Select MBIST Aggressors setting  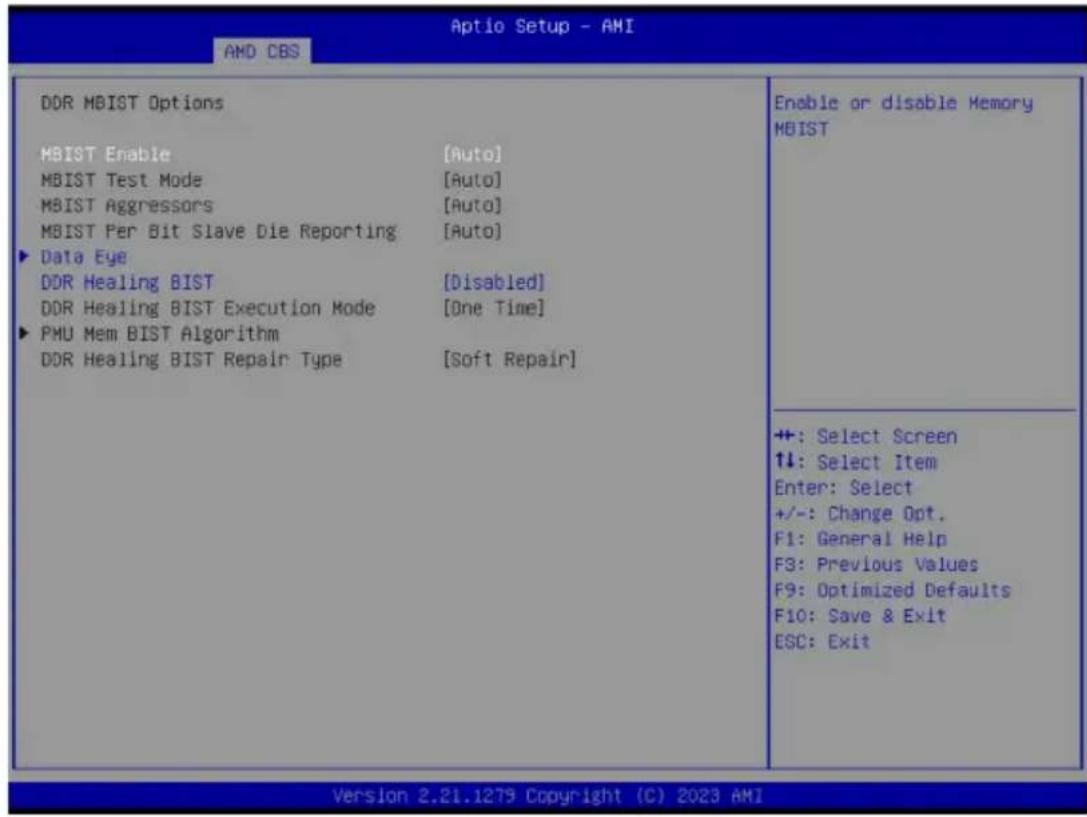click(x=127, y=206)
